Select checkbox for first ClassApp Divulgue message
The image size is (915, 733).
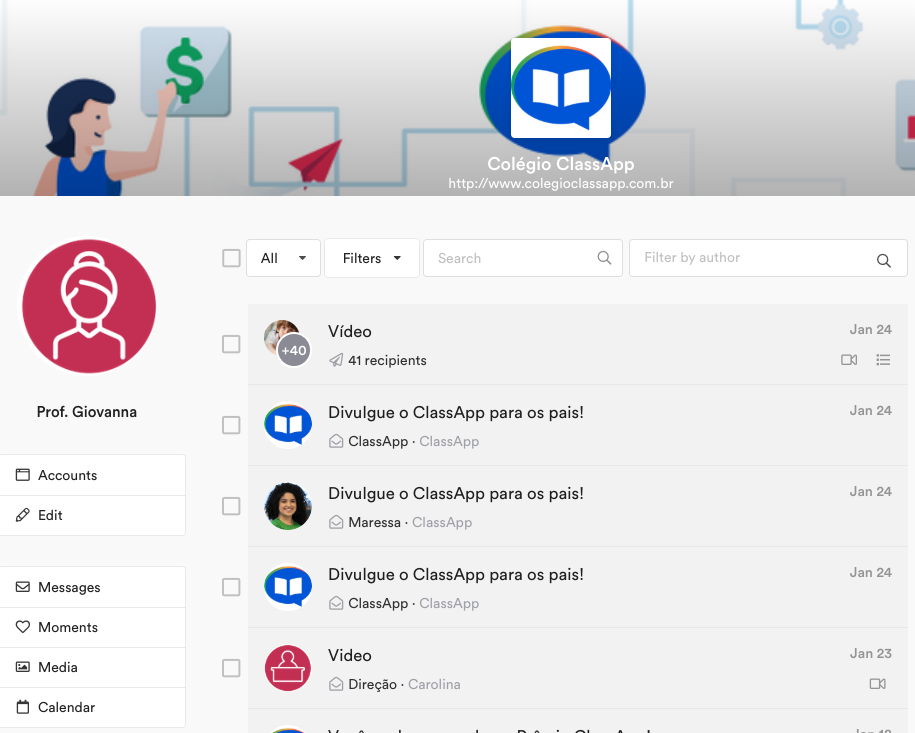pos(231,425)
